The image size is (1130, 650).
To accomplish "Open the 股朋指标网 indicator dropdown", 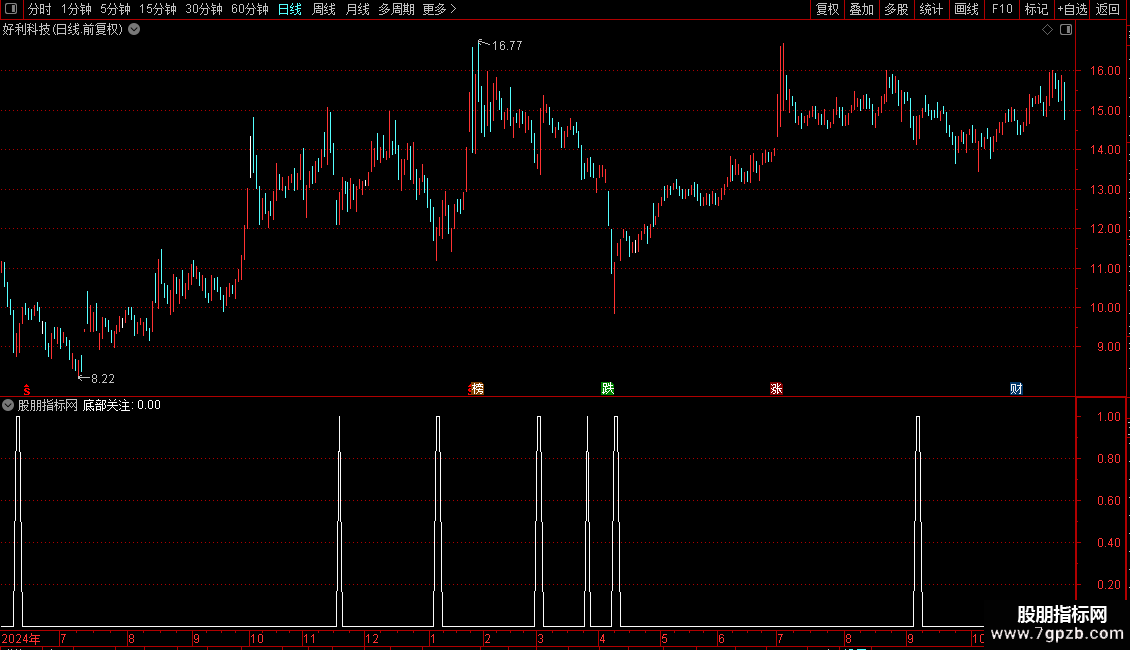I will coord(8,405).
